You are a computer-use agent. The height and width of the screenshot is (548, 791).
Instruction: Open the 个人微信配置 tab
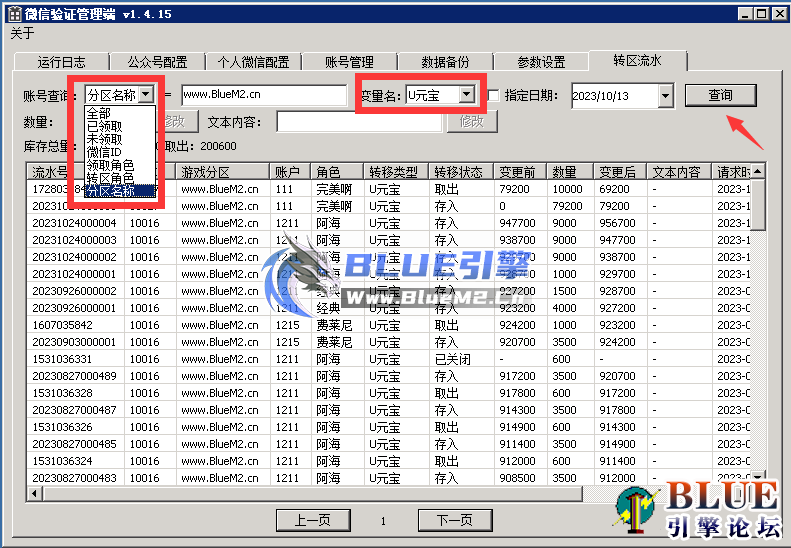click(x=253, y=62)
